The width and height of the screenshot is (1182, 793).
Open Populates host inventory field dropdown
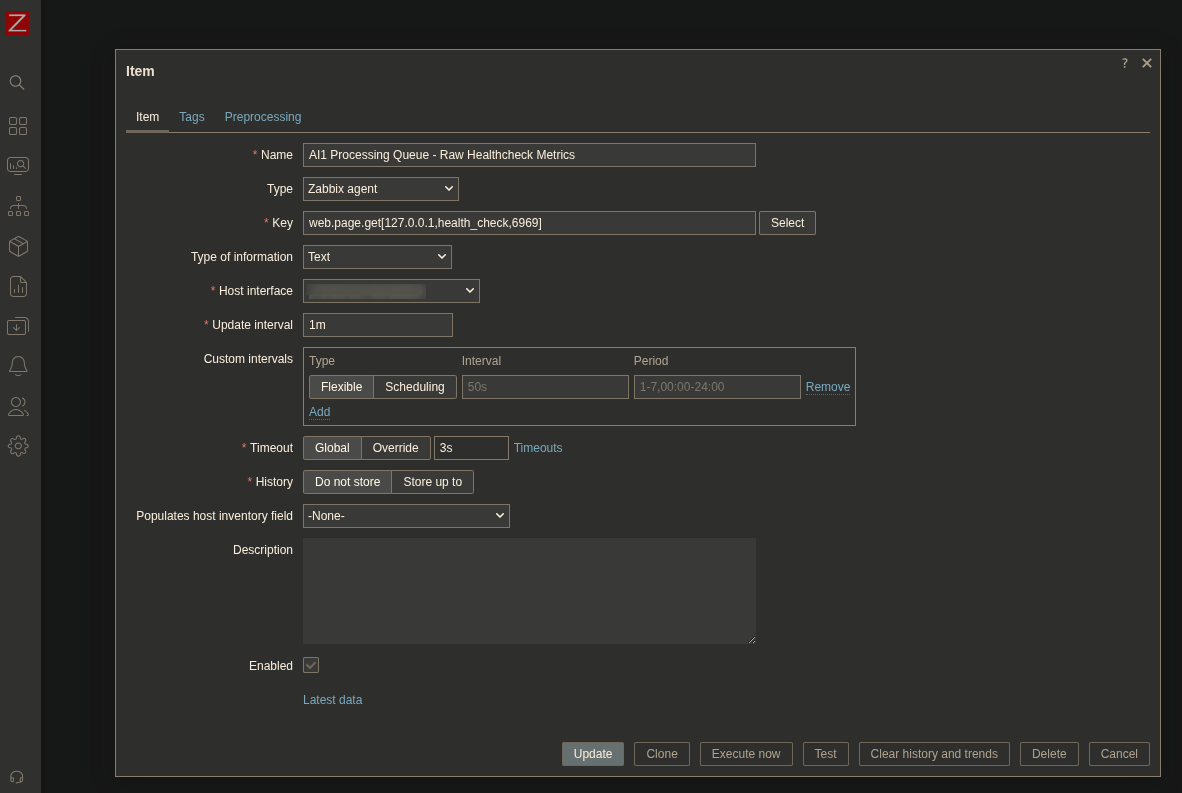click(406, 516)
